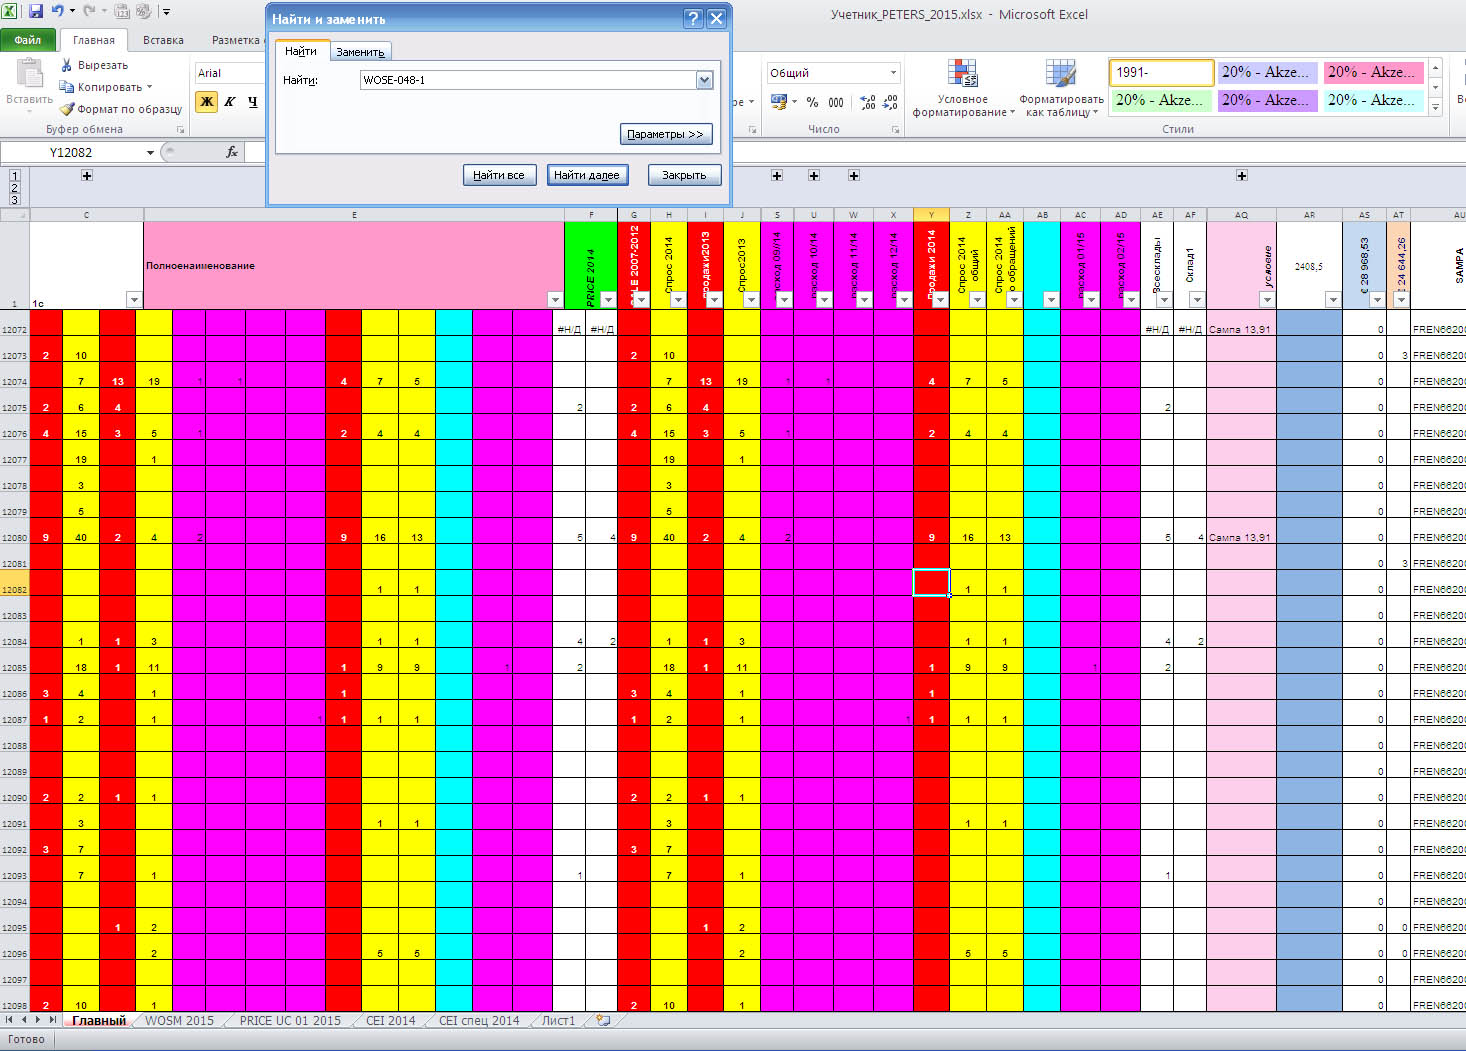Image resolution: width=1466 pixels, height=1051 pixels.
Task: Switch to the Заменить tab
Action: (x=360, y=52)
